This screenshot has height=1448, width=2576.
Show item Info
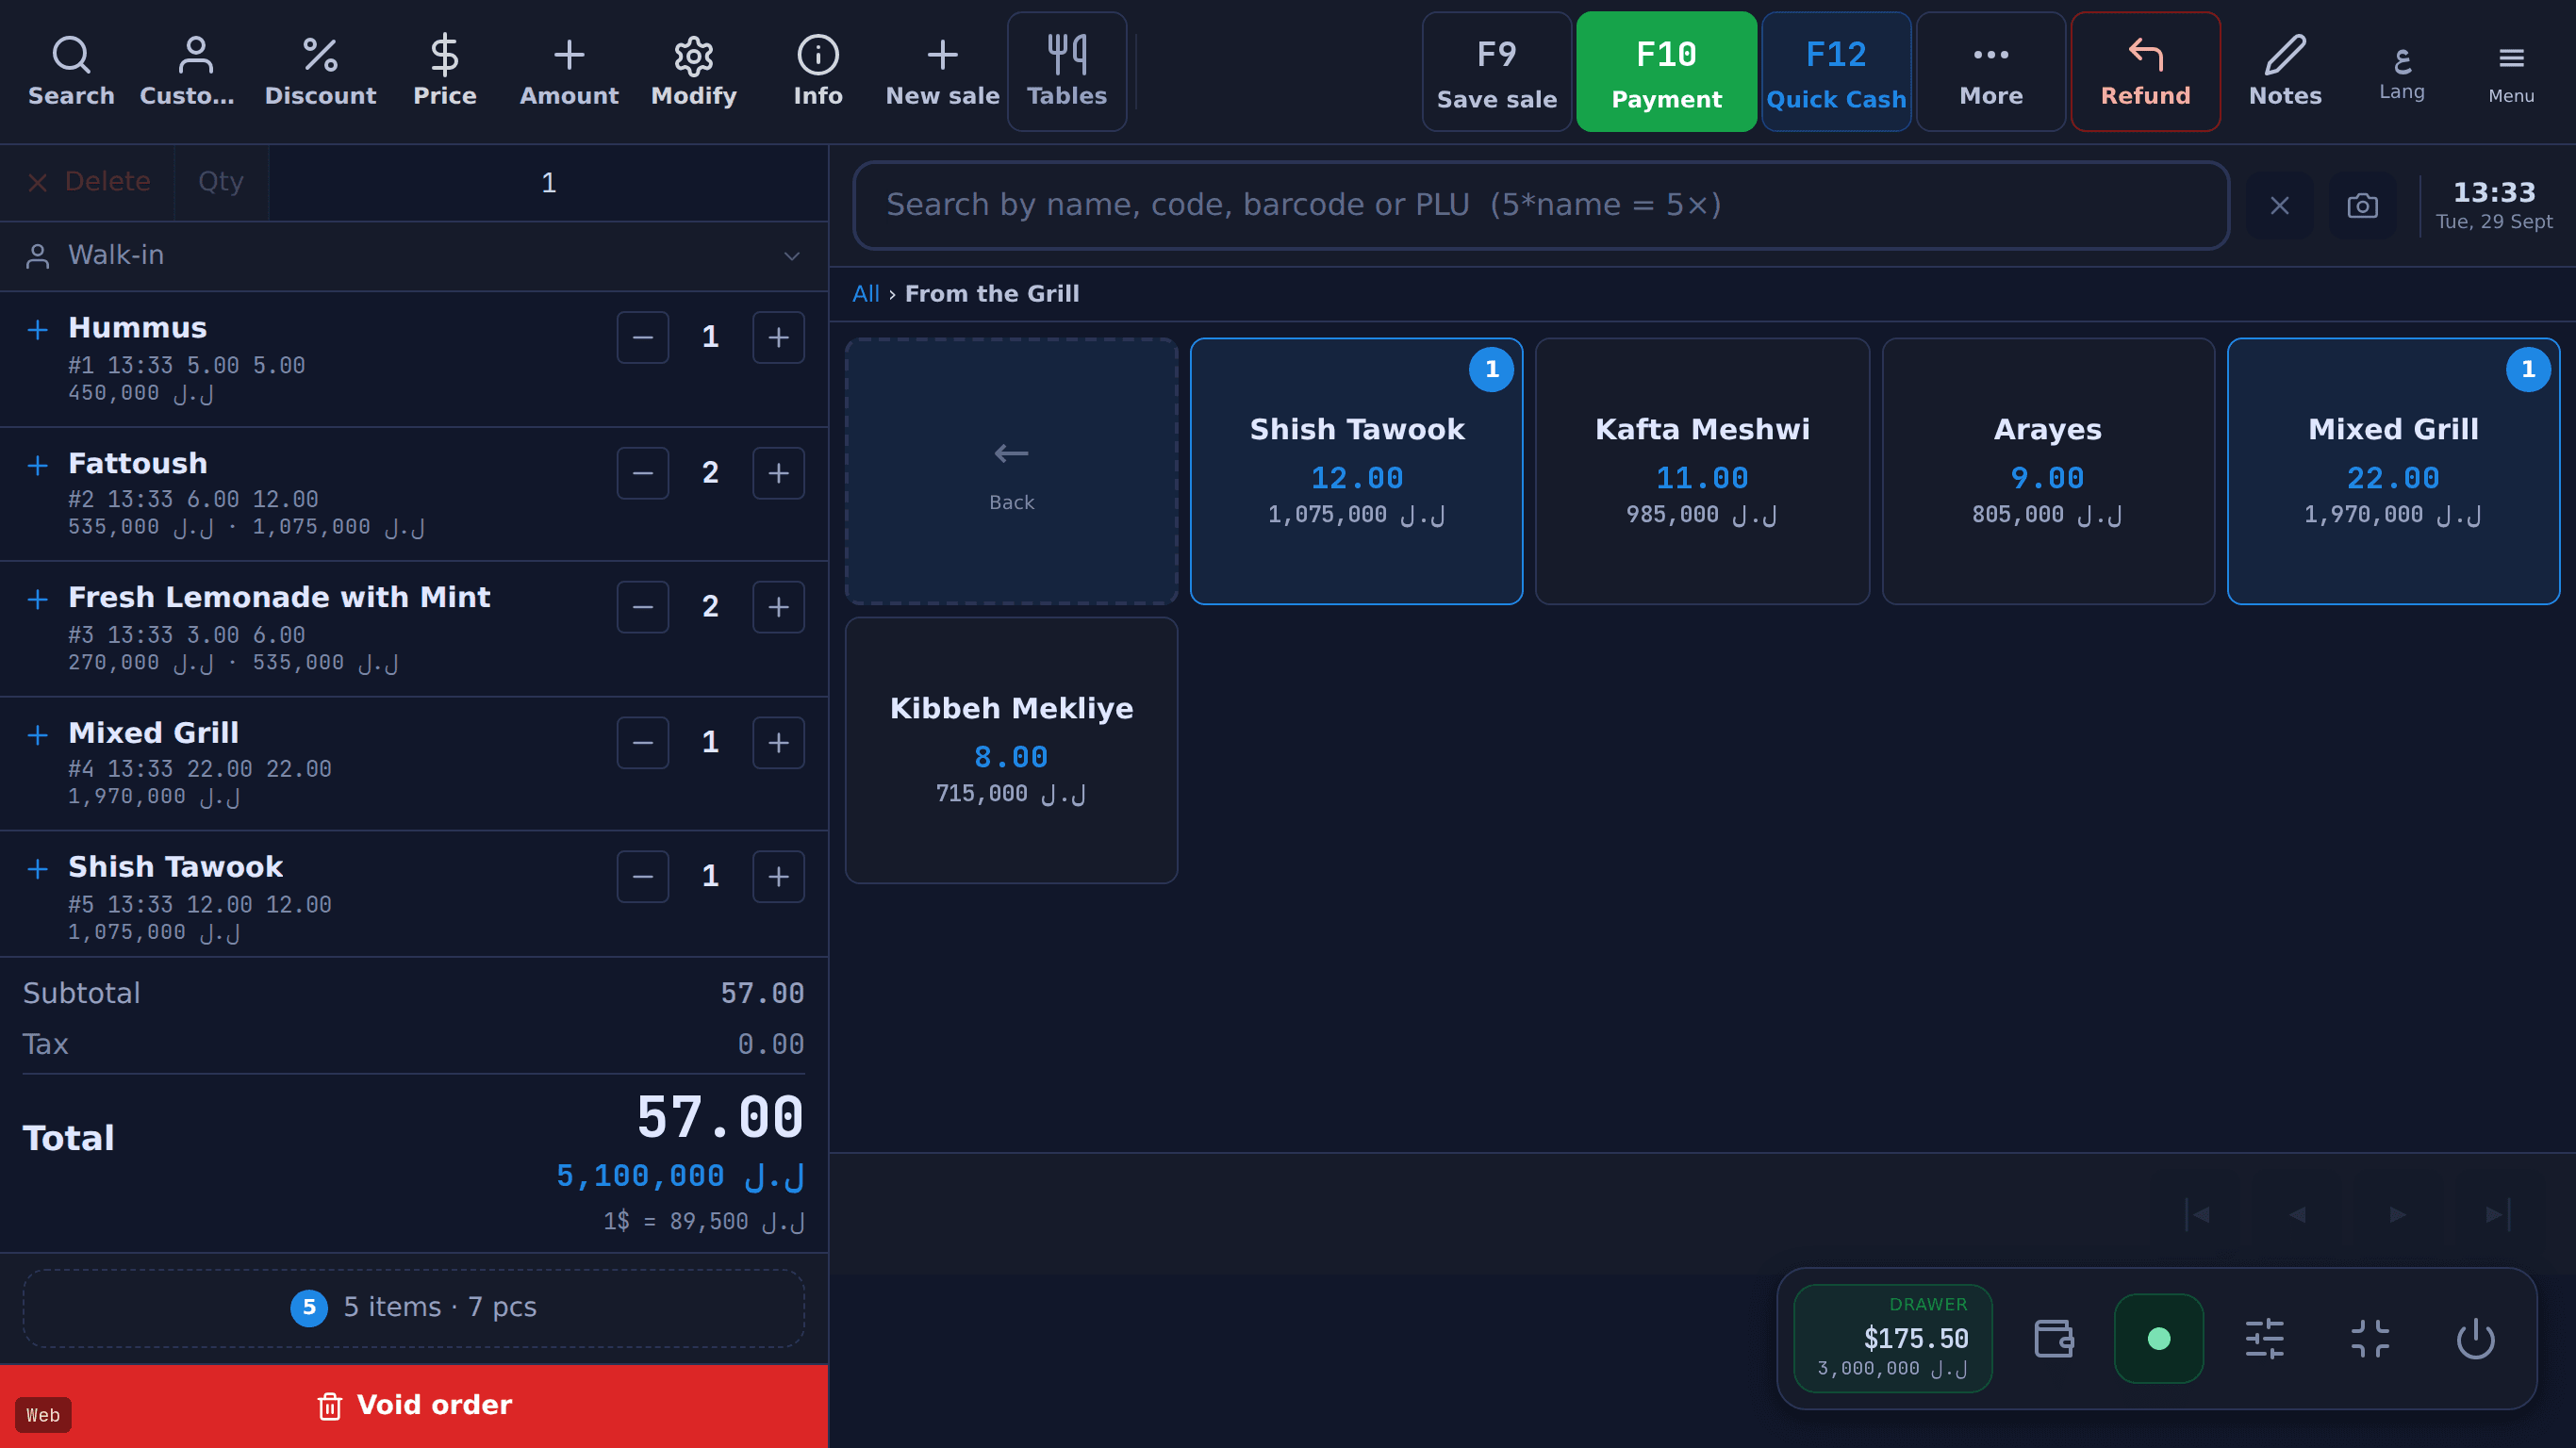coord(817,71)
